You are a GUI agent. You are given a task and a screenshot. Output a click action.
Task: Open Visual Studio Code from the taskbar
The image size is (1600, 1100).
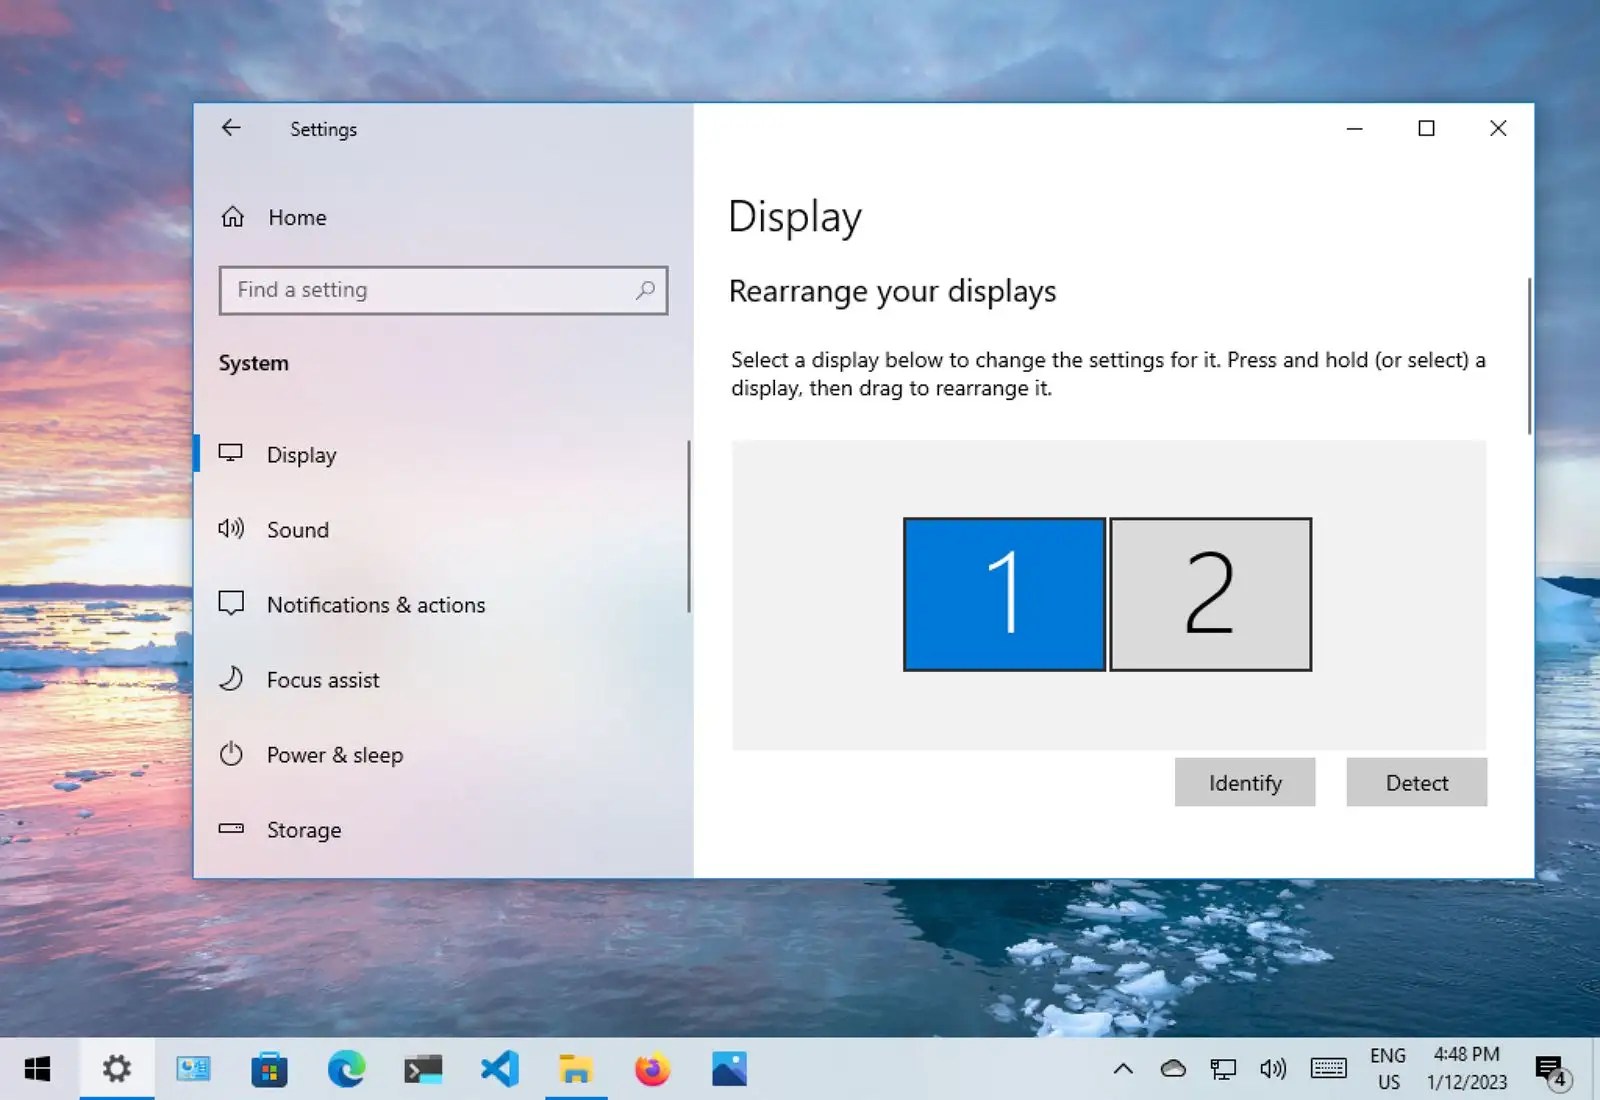click(500, 1069)
